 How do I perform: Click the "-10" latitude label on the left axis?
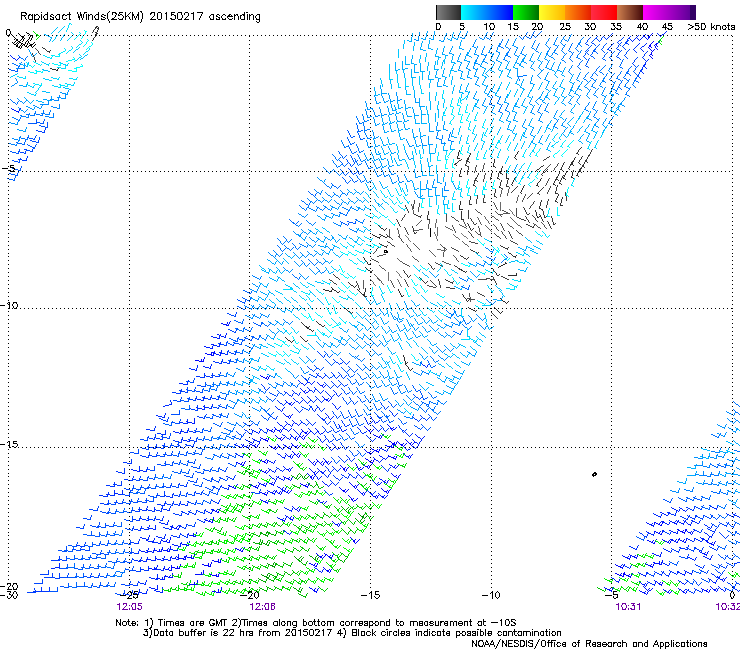tap(9, 305)
